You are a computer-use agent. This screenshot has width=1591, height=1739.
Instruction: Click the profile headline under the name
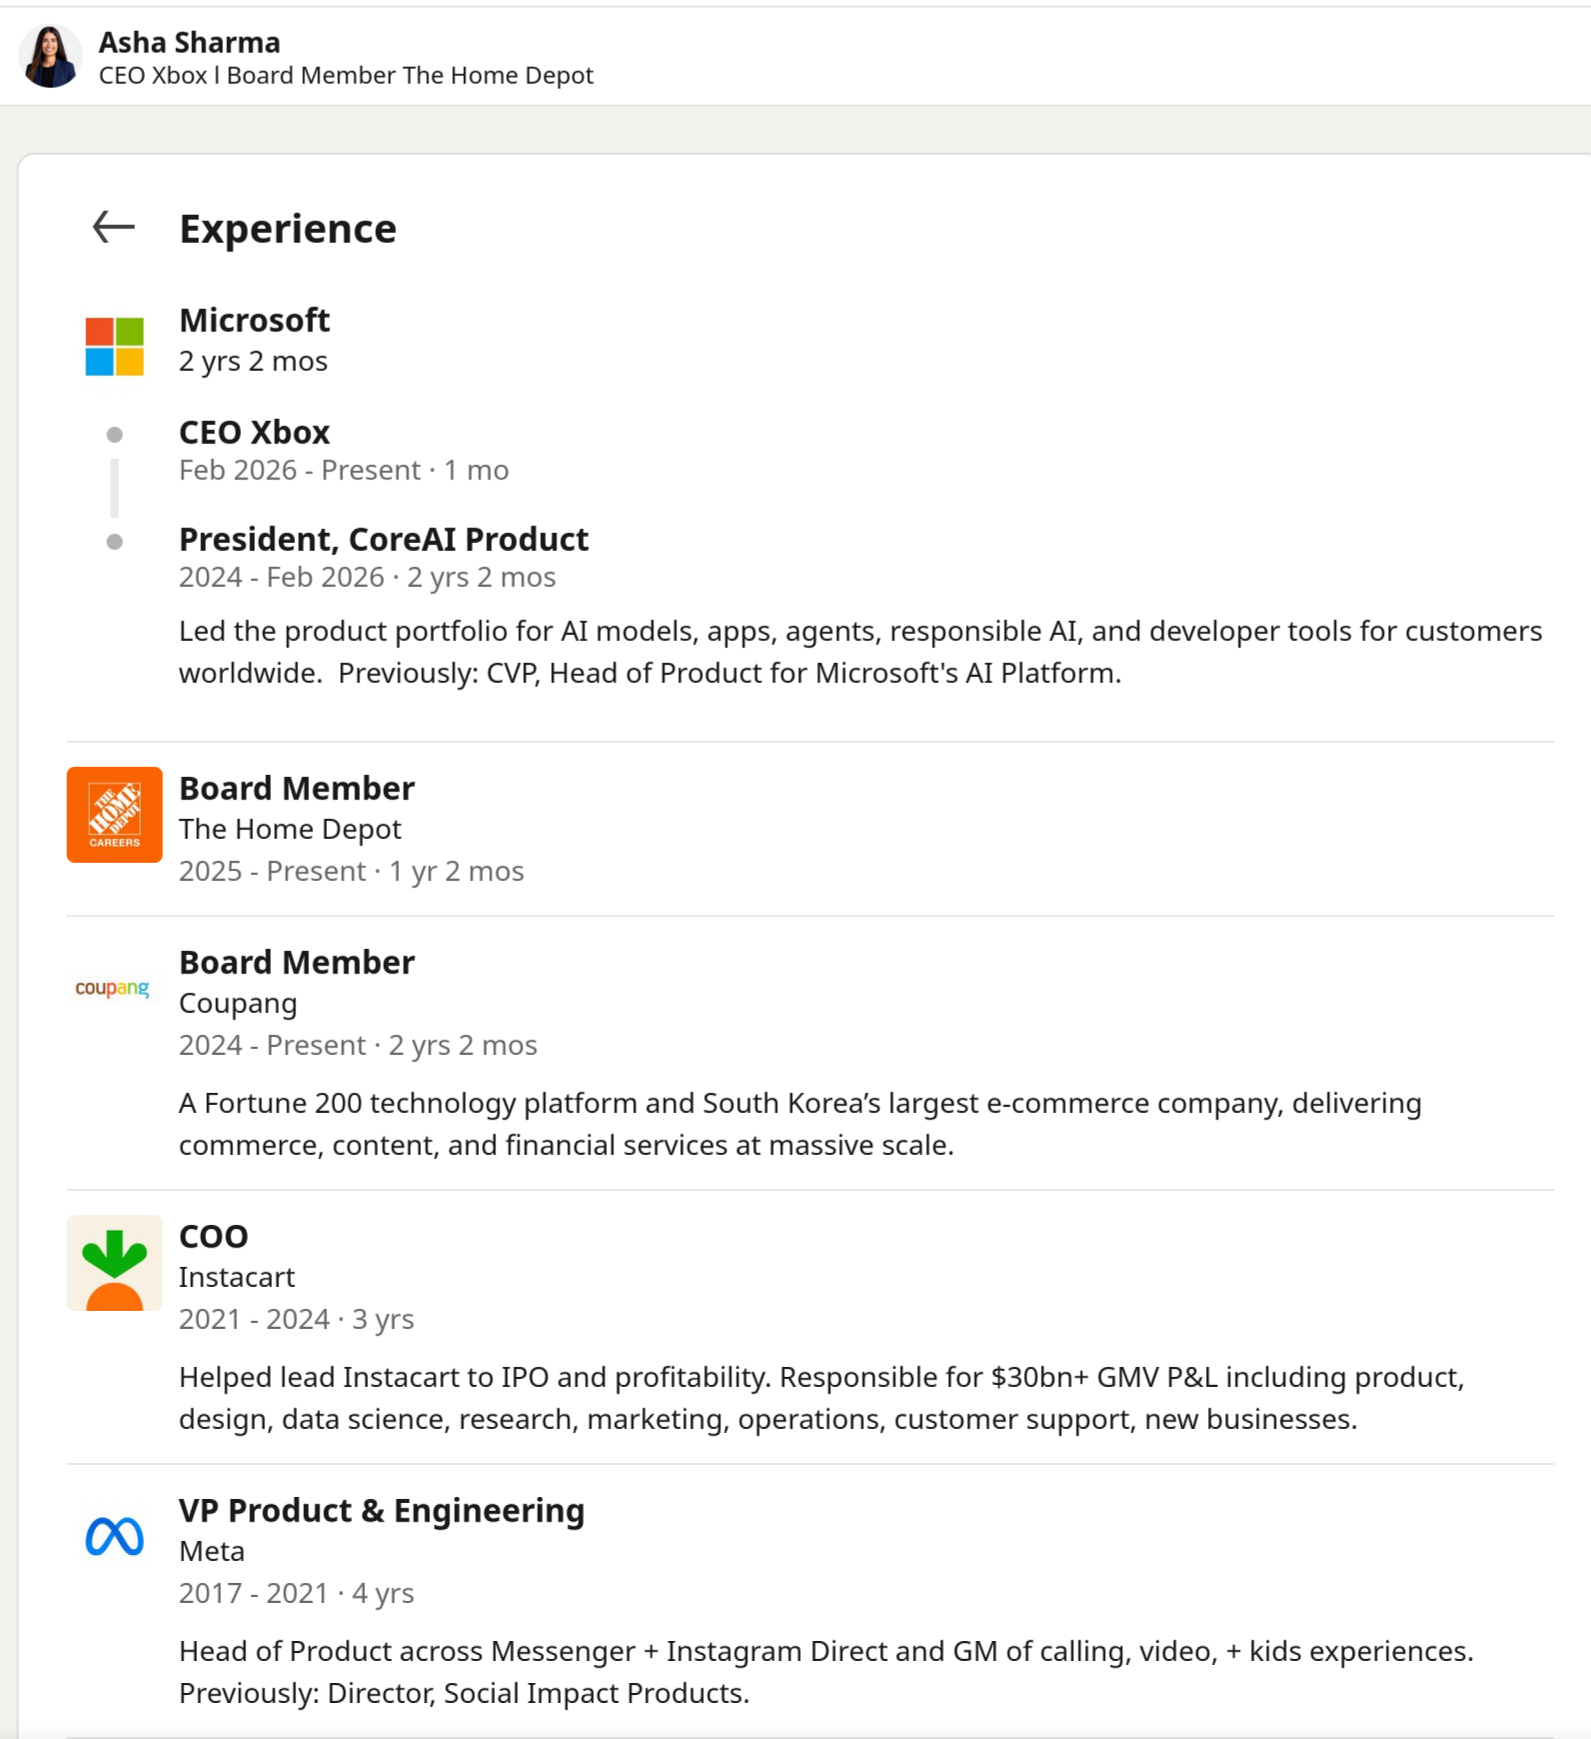point(346,76)
